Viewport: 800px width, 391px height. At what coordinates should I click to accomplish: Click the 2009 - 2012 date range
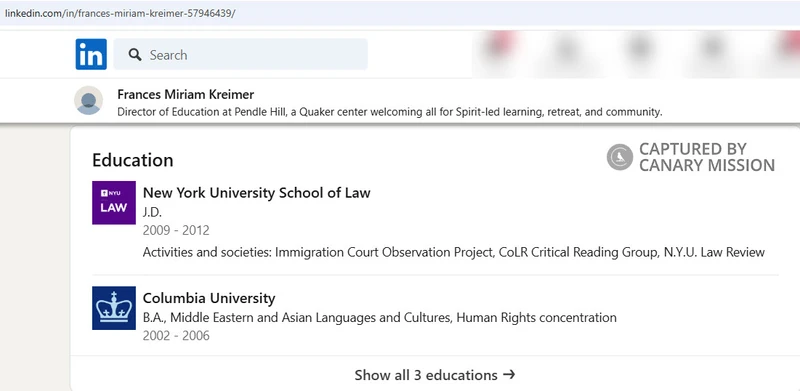click(176, 231)
